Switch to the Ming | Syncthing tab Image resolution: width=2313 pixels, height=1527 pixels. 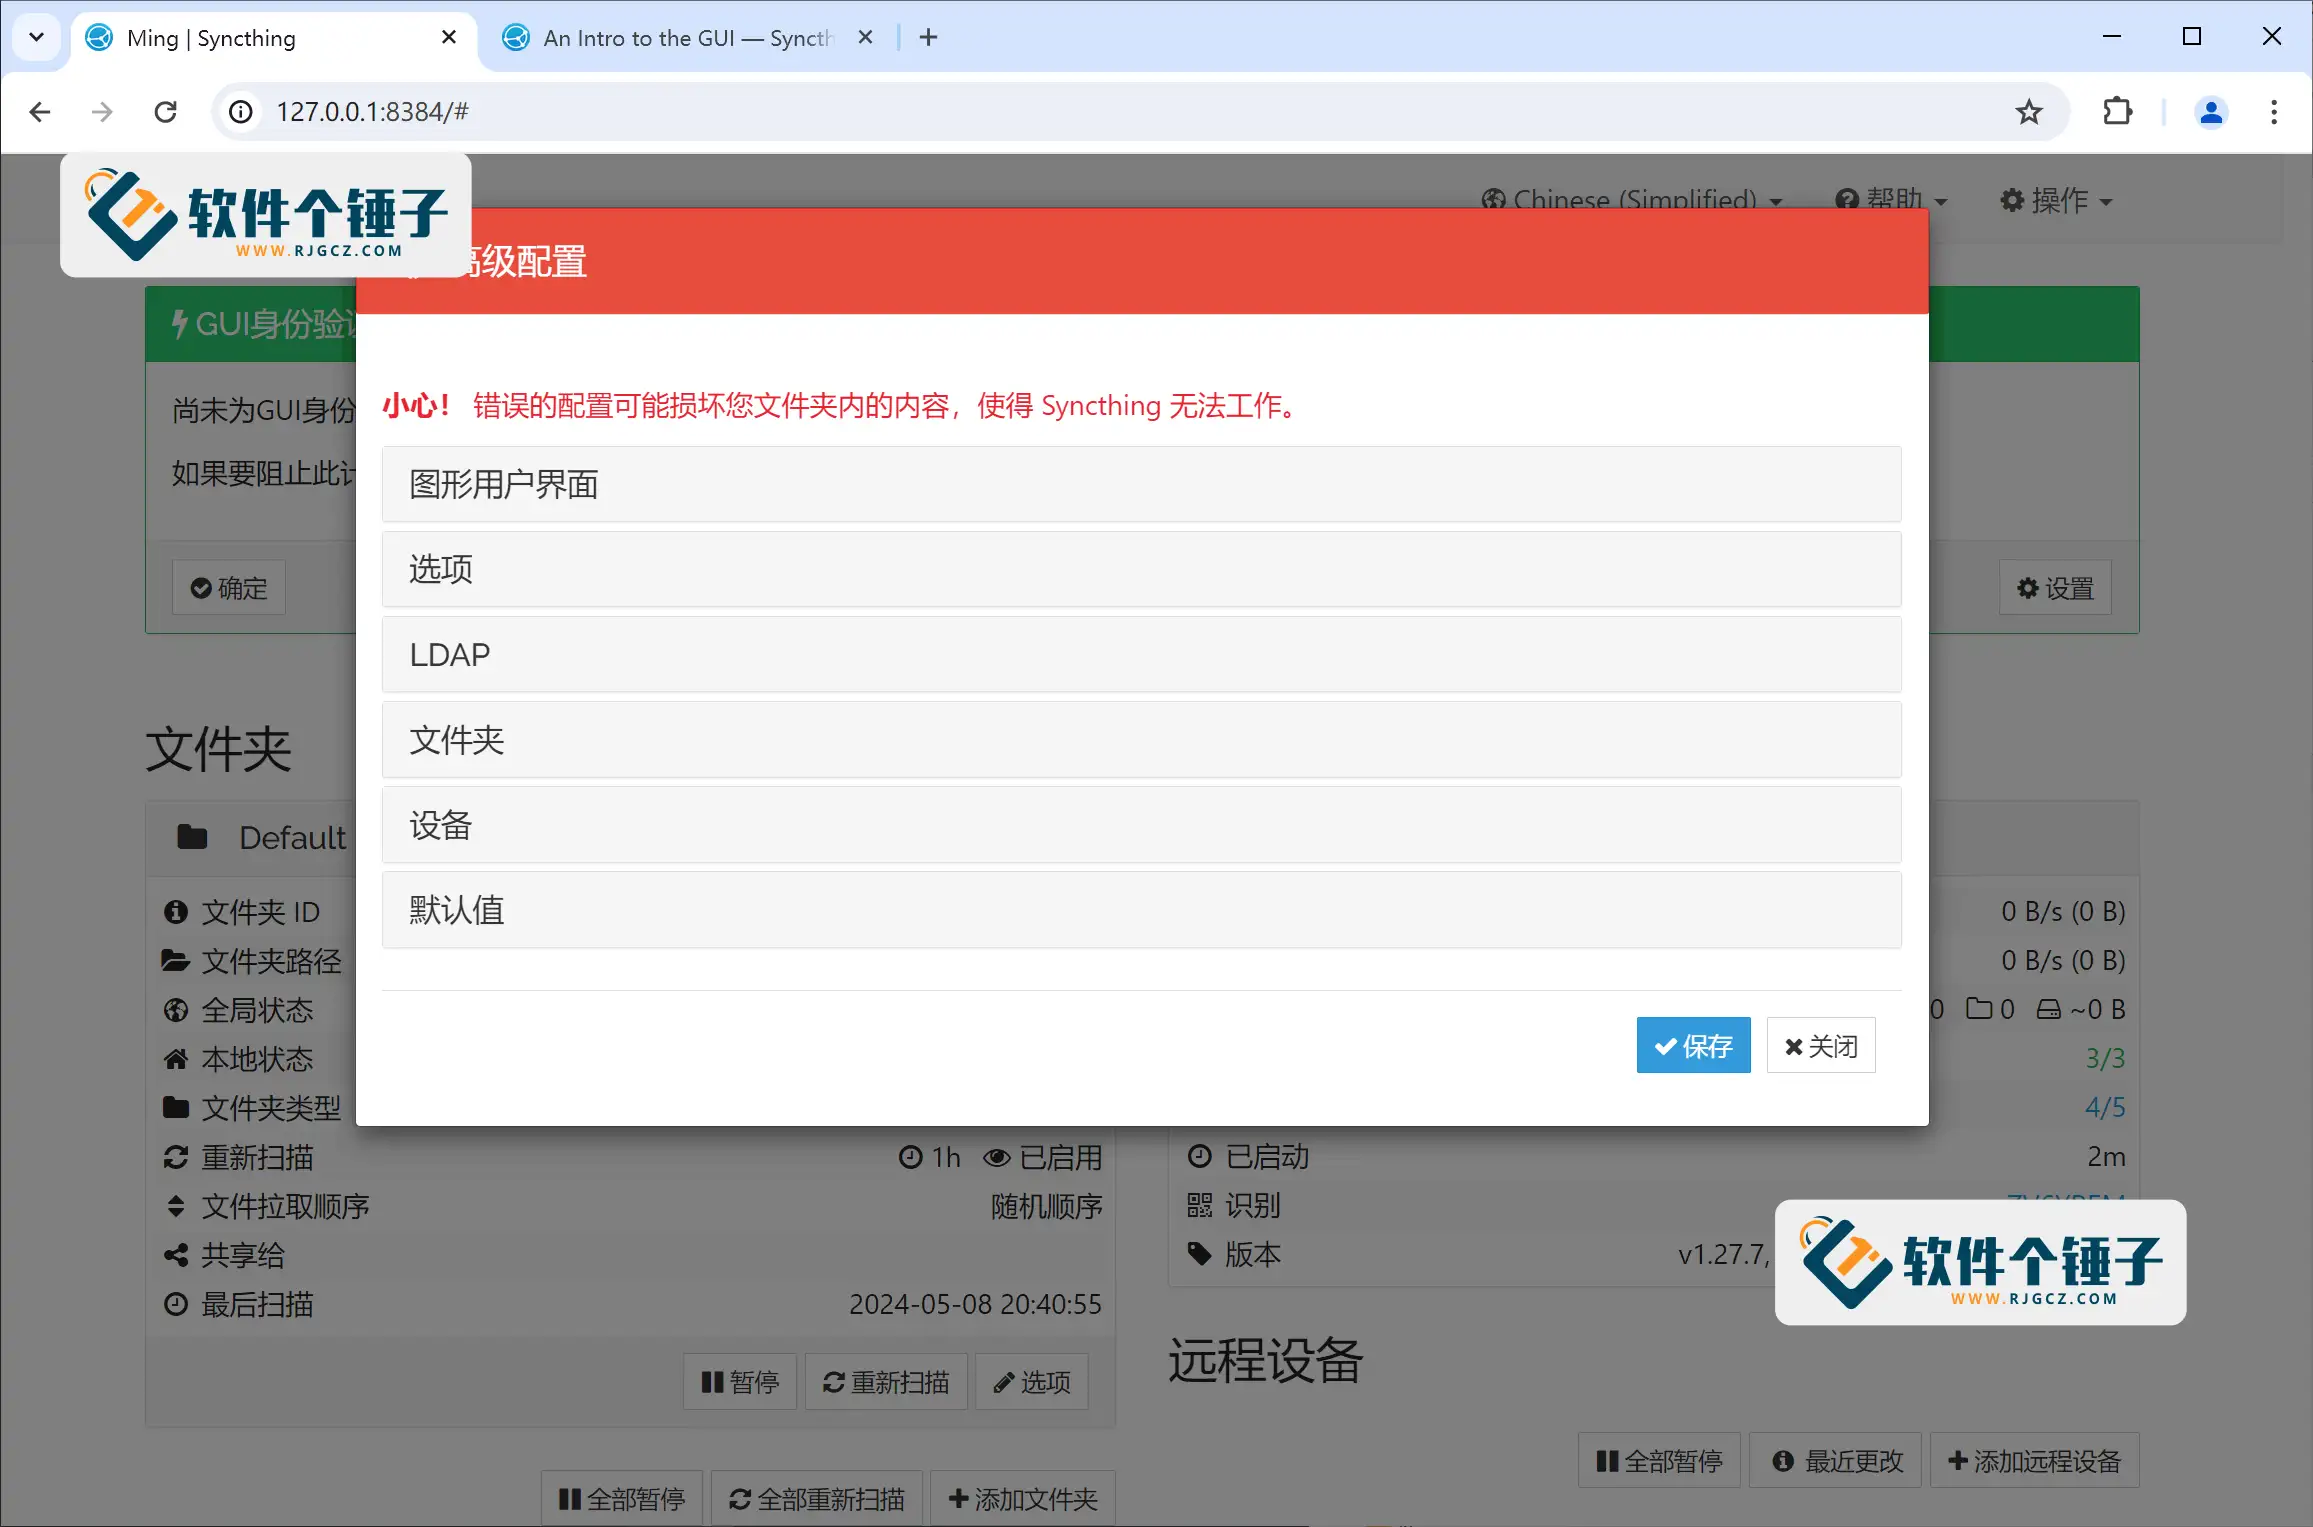tap(270, 38)
